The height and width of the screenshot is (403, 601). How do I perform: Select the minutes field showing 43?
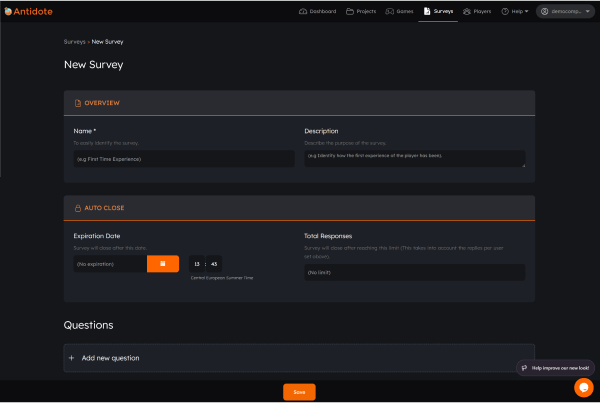[214, 264]
